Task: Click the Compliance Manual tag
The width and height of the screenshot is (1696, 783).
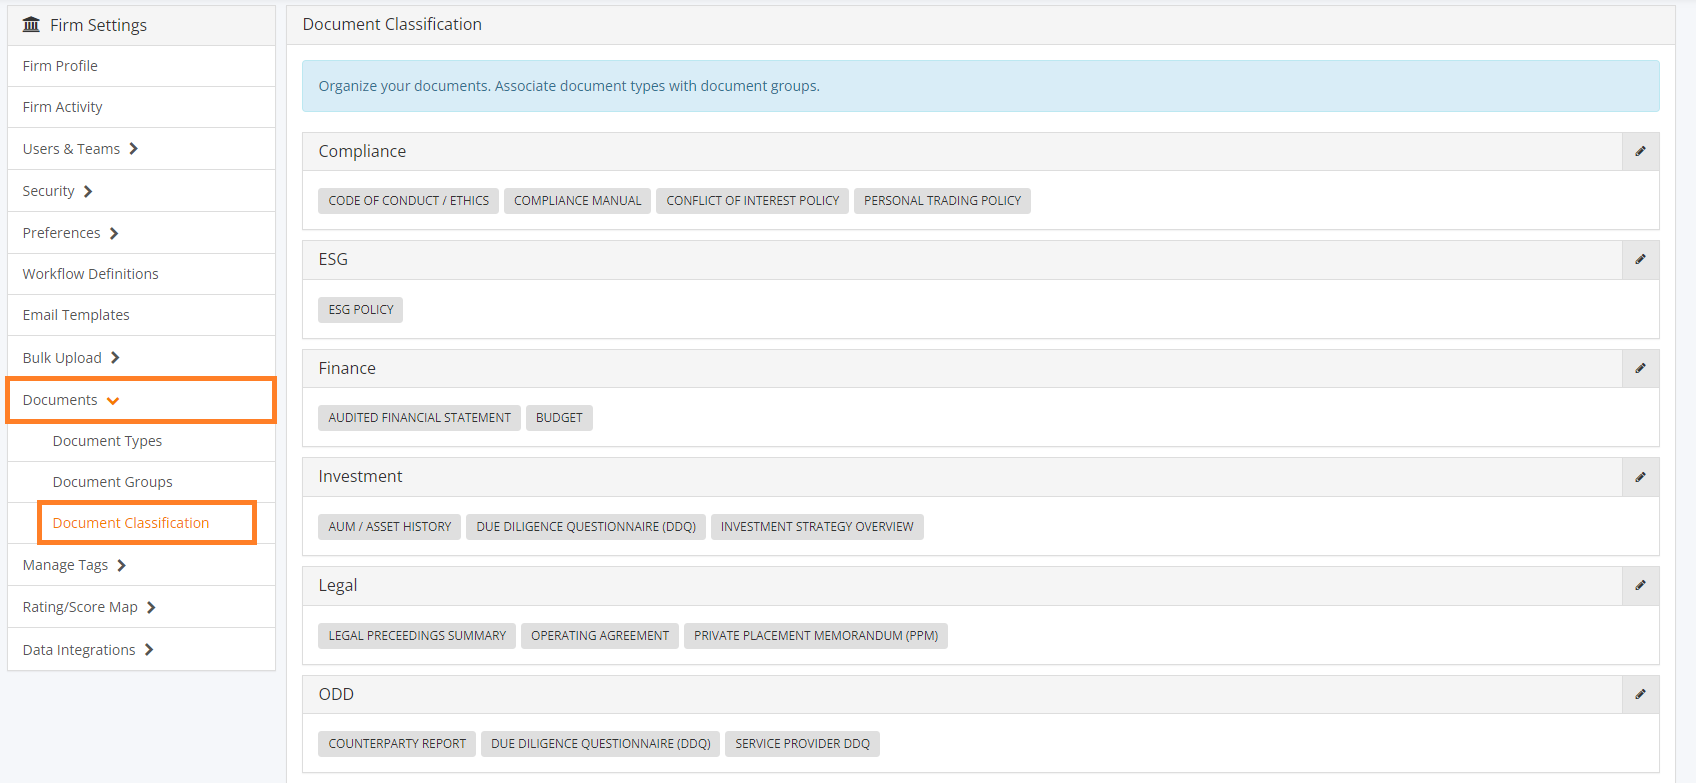Action: [577, 201]
